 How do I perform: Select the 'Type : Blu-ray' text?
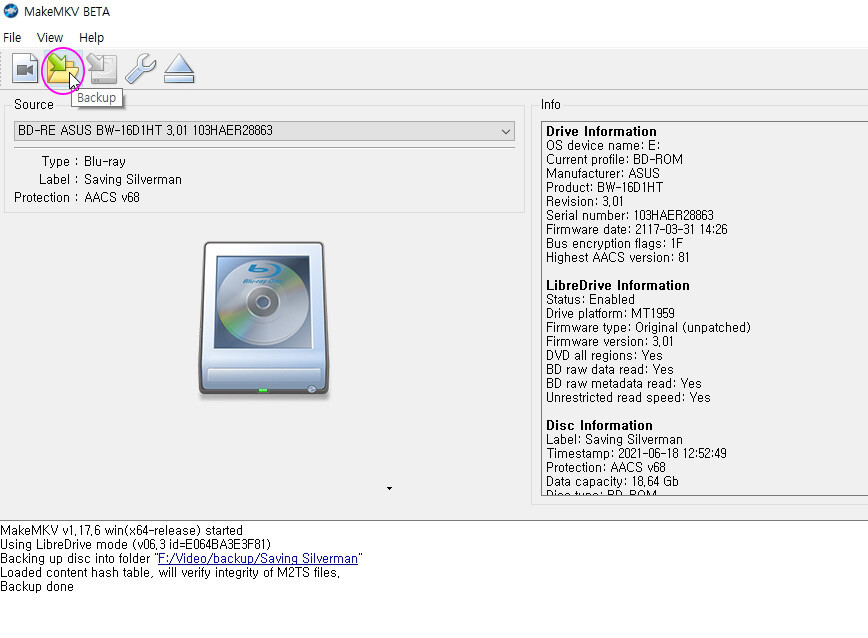pyautogui.click(x=84, y=162)
